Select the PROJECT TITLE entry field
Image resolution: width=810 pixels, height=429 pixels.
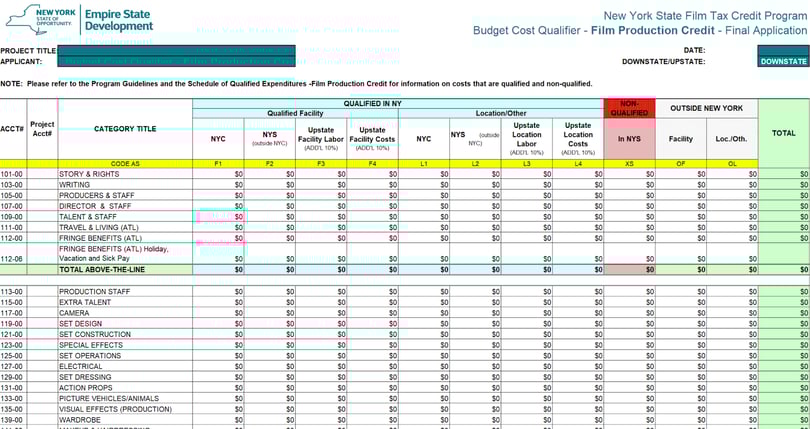(x=177, y=51)
